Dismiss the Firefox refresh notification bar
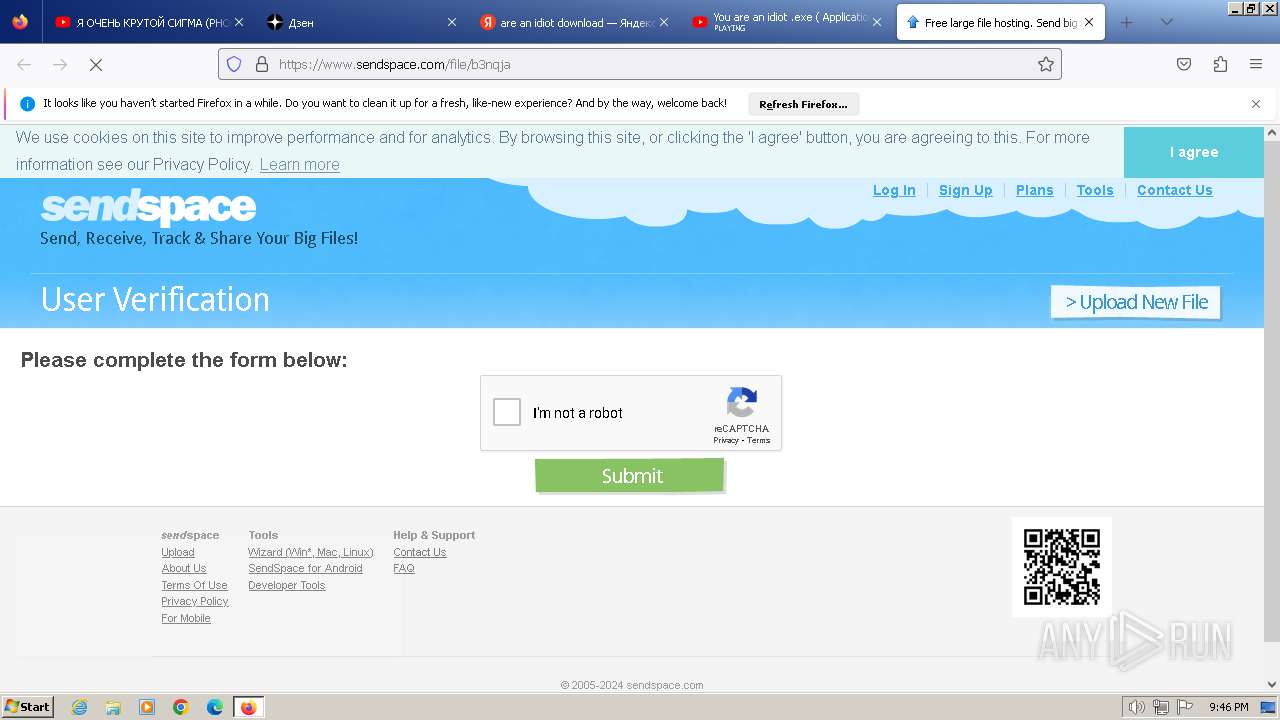Viewport: 1280px width, 720px height. [1256, 104]
